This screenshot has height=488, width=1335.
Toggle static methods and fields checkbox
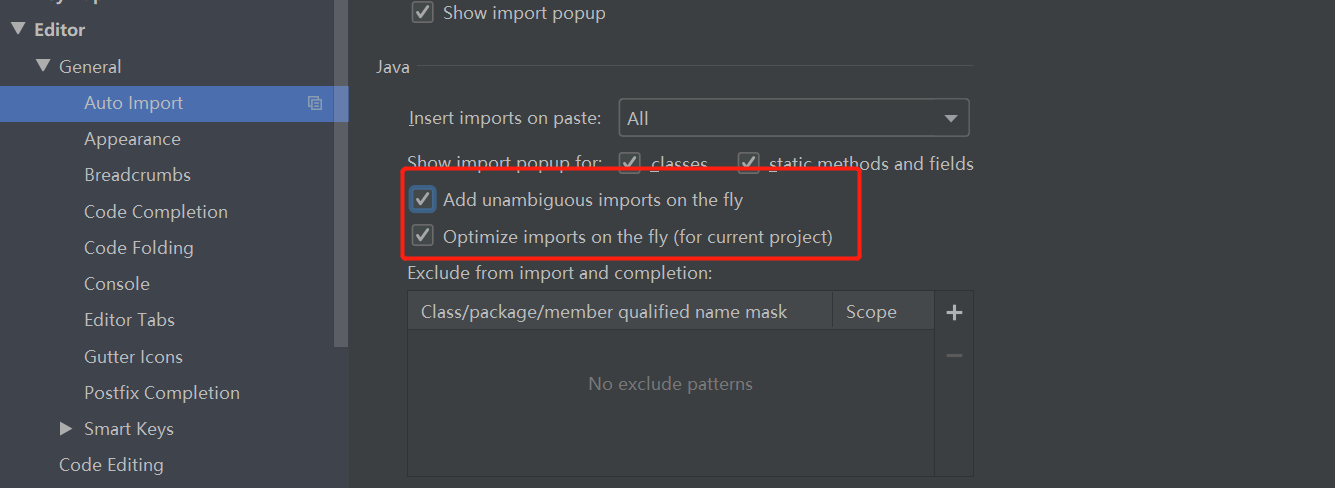pos(749,163)
